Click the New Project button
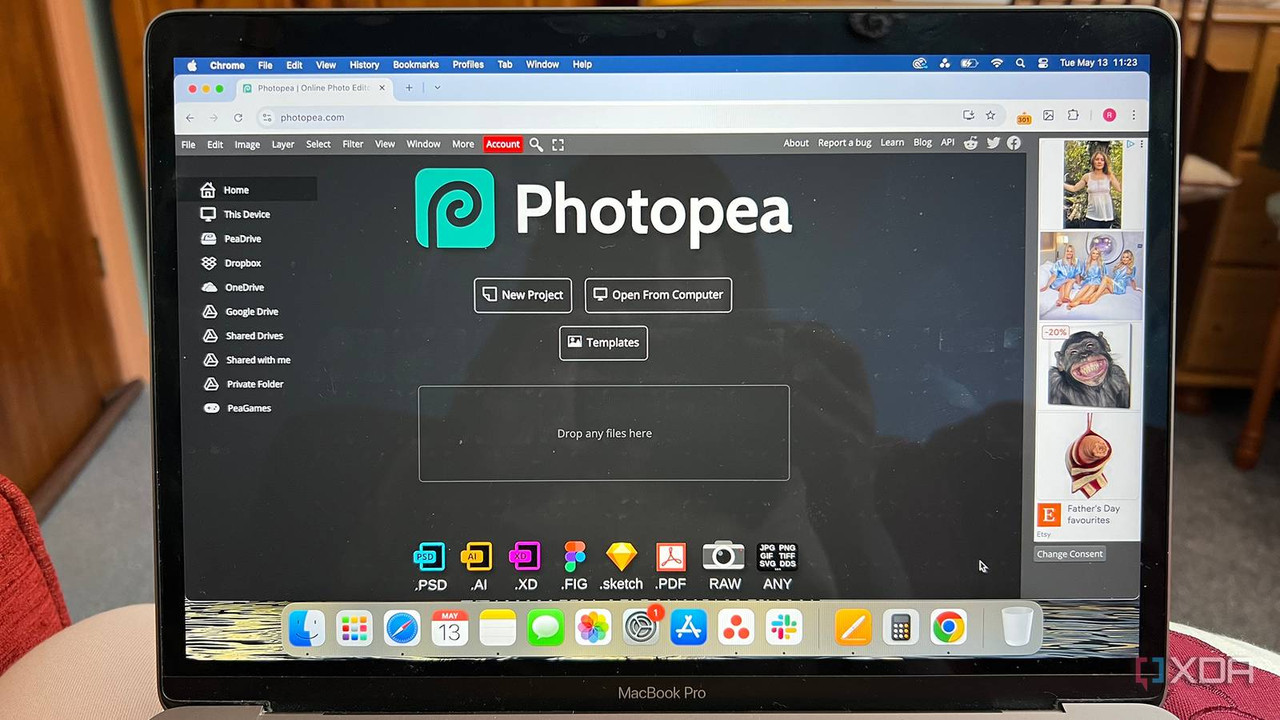 (x=523, y=295)
